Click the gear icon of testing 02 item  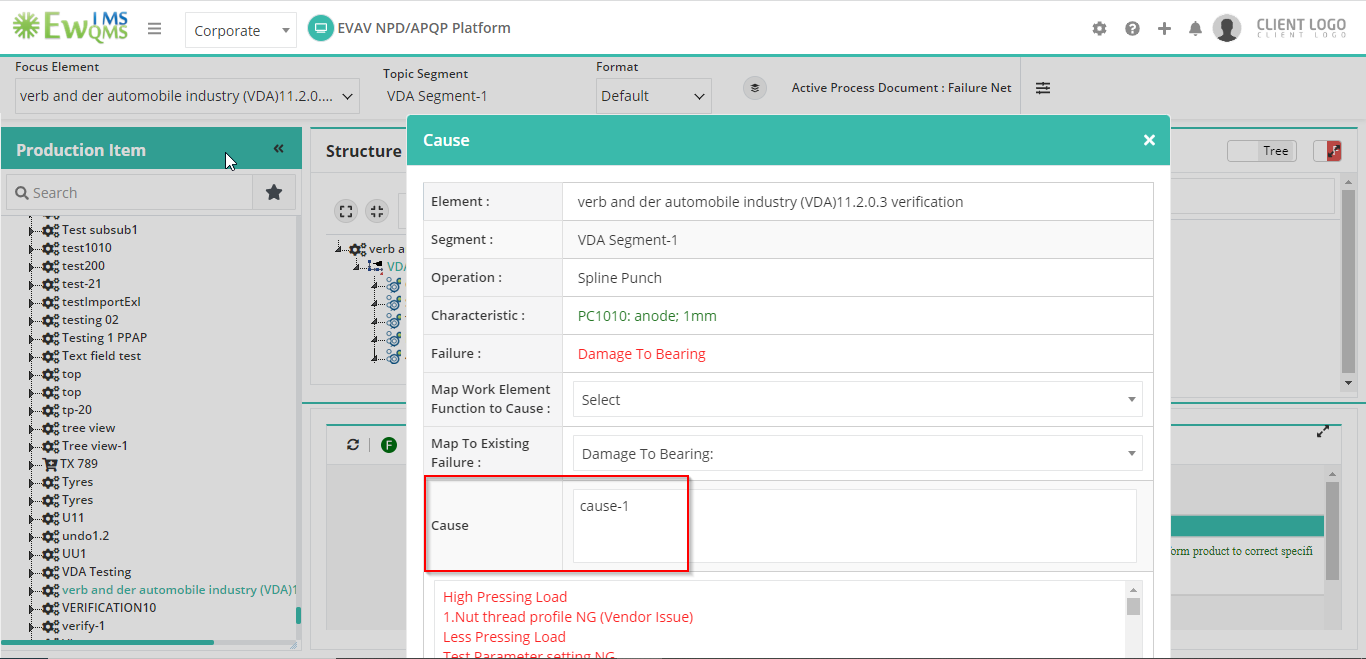point(50,320)
